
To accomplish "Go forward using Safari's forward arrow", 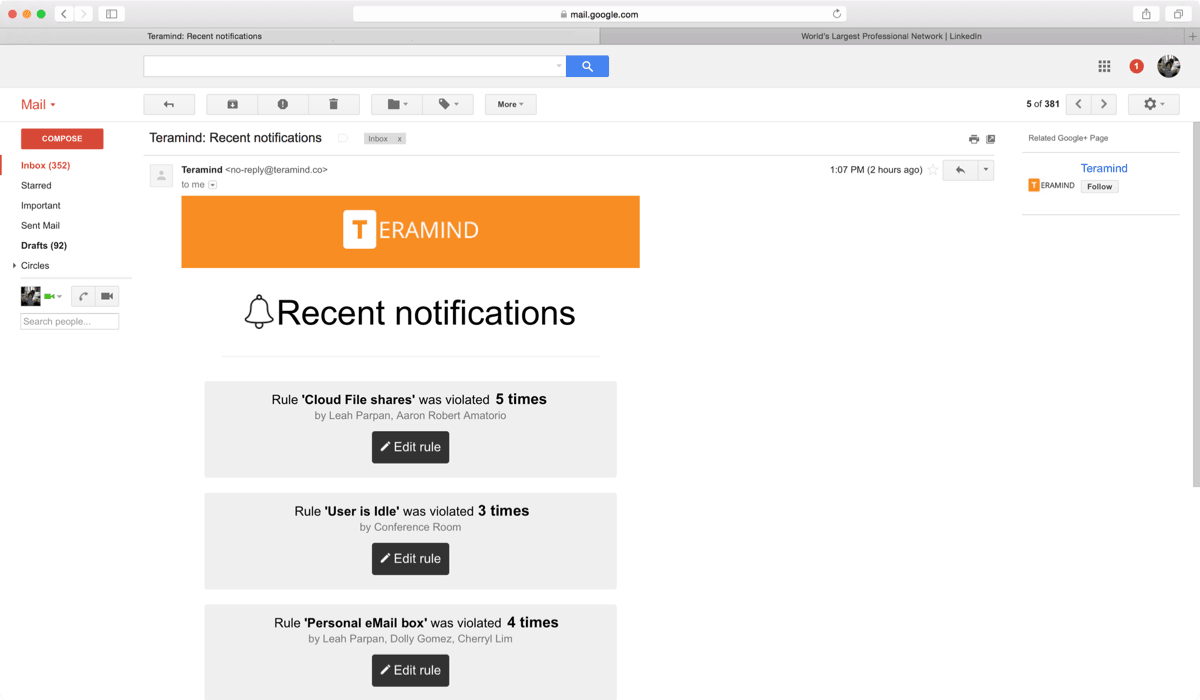I will pos(83,14).
